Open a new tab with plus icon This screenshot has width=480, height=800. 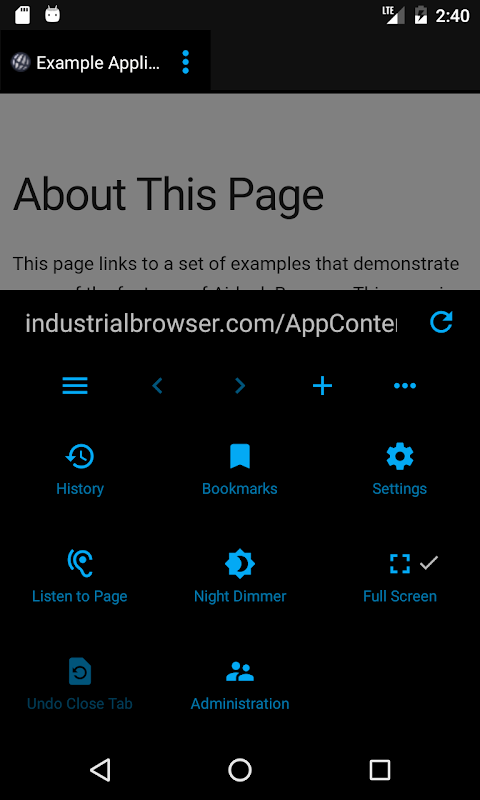tap(322, 386)
